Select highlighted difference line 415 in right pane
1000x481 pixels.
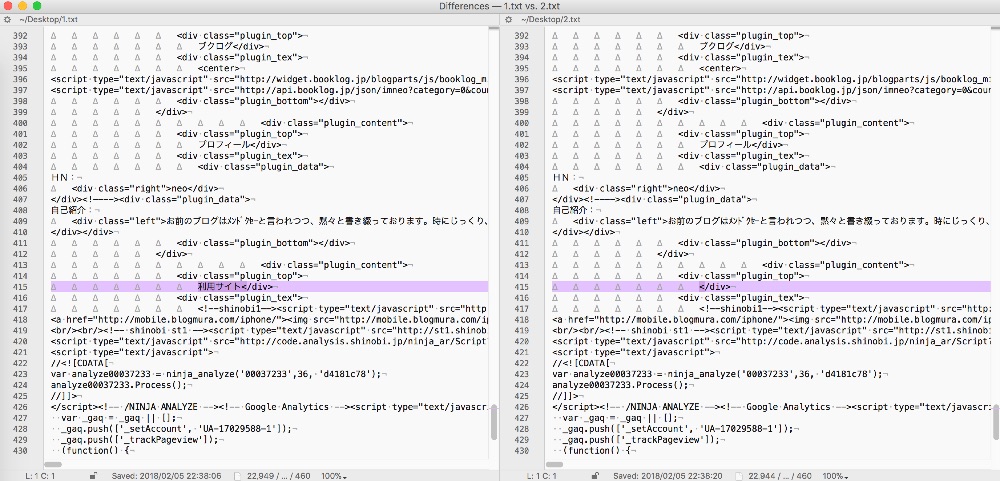[771, 286]
